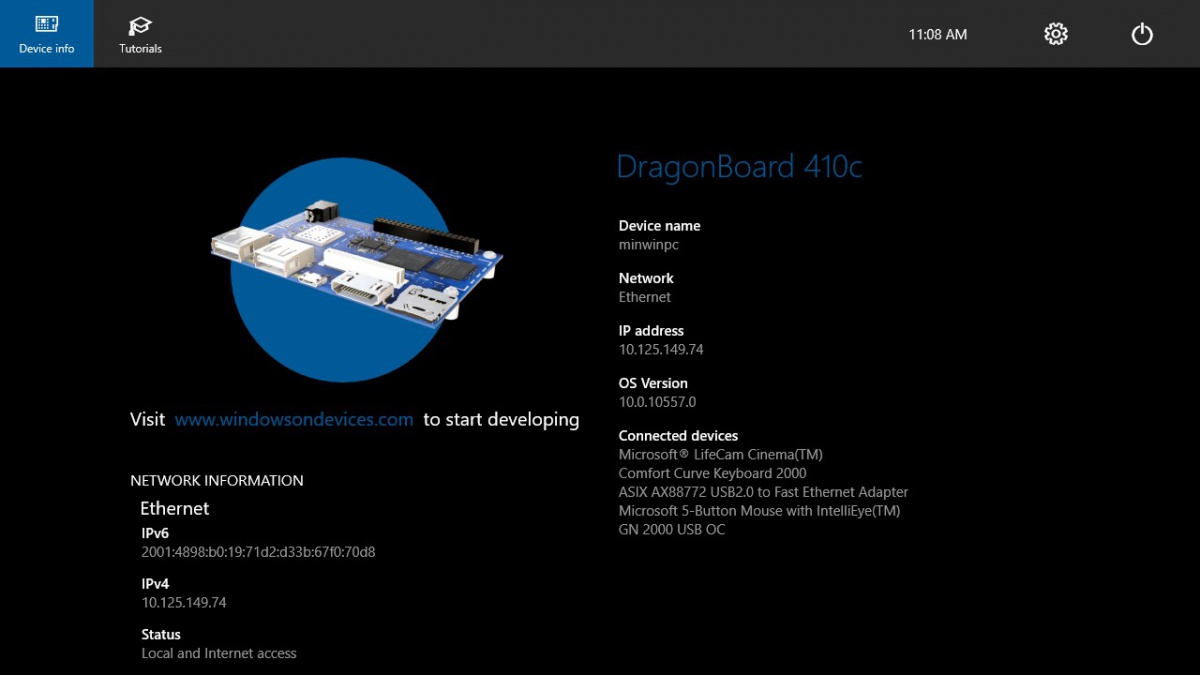The image size is (1200, 675).
Task: Click the IP address 10.125.149.74
Action: click(661, 349)
